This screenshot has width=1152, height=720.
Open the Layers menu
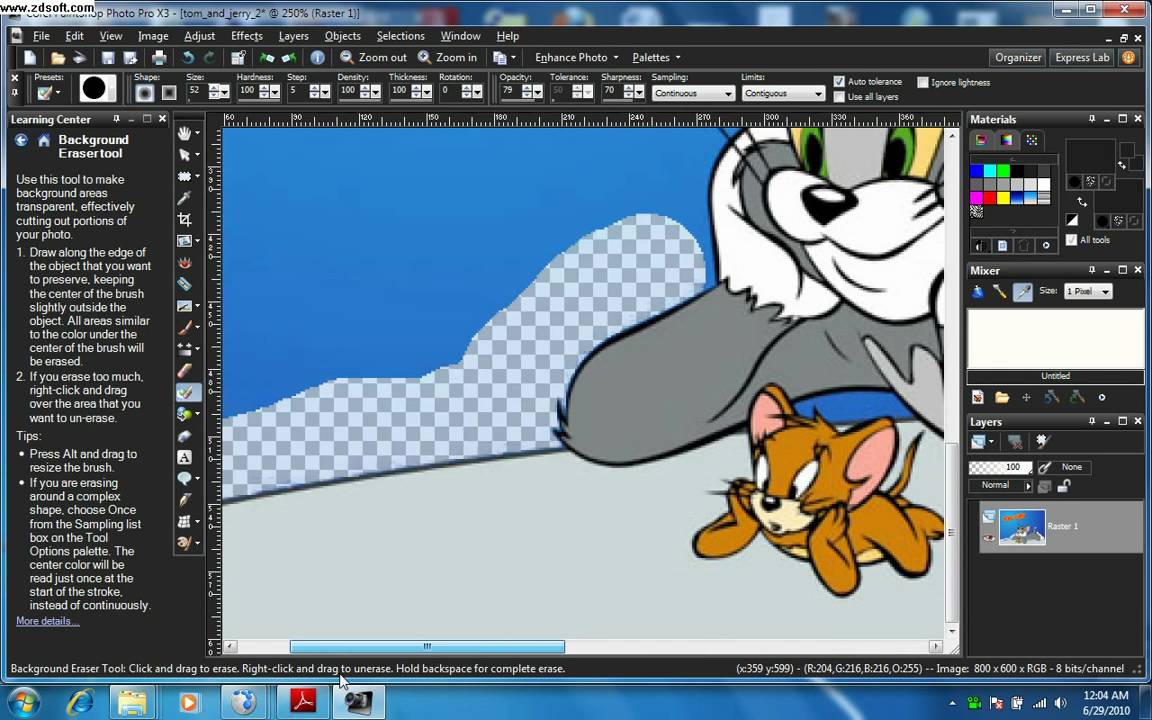[x=293, y=36]
